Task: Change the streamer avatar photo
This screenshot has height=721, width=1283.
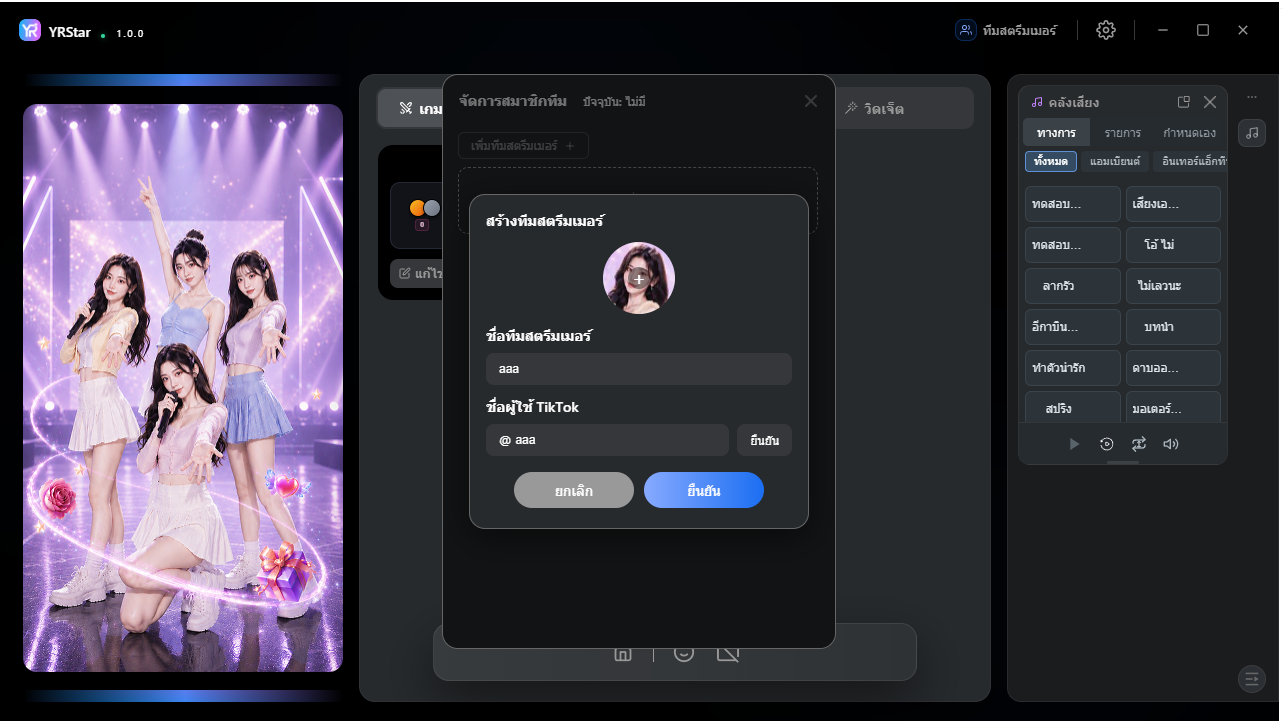Action: (x=639, y=278)
